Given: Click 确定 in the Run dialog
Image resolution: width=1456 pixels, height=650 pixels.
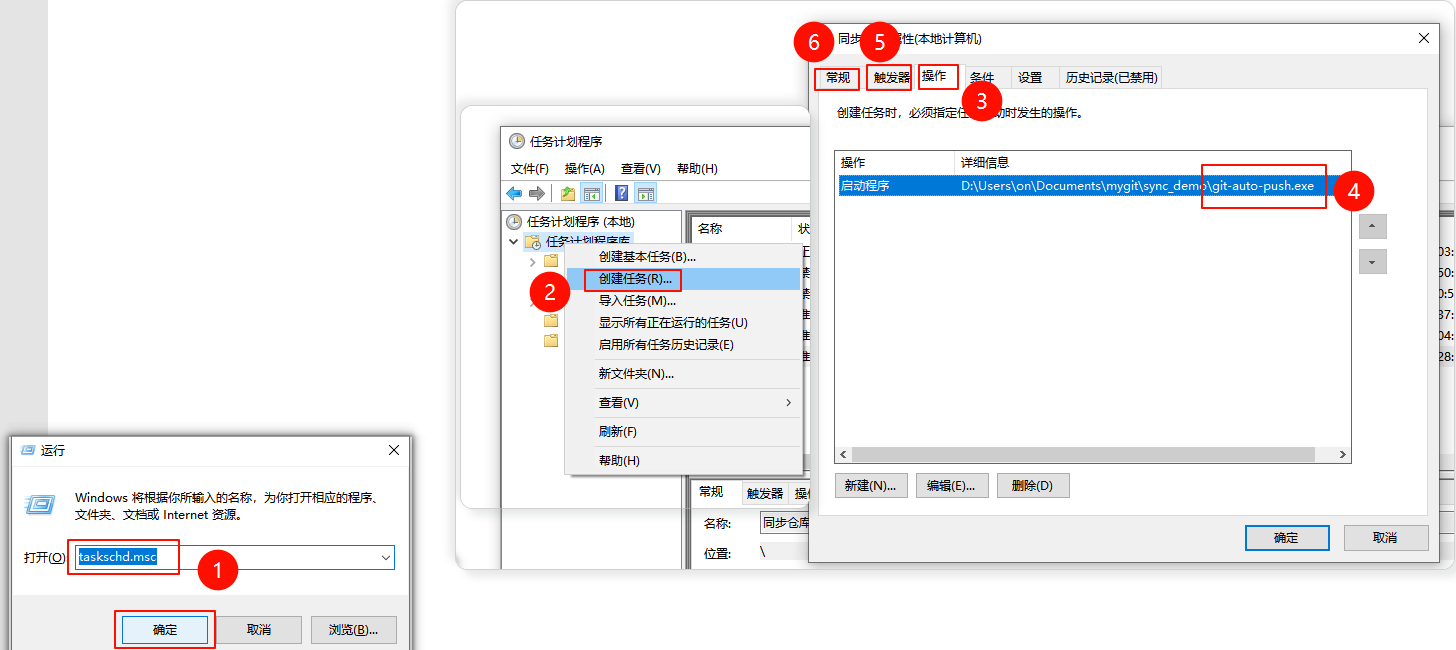Looking at the screenshot, I should pyautogui.click(x=165, y=630).
